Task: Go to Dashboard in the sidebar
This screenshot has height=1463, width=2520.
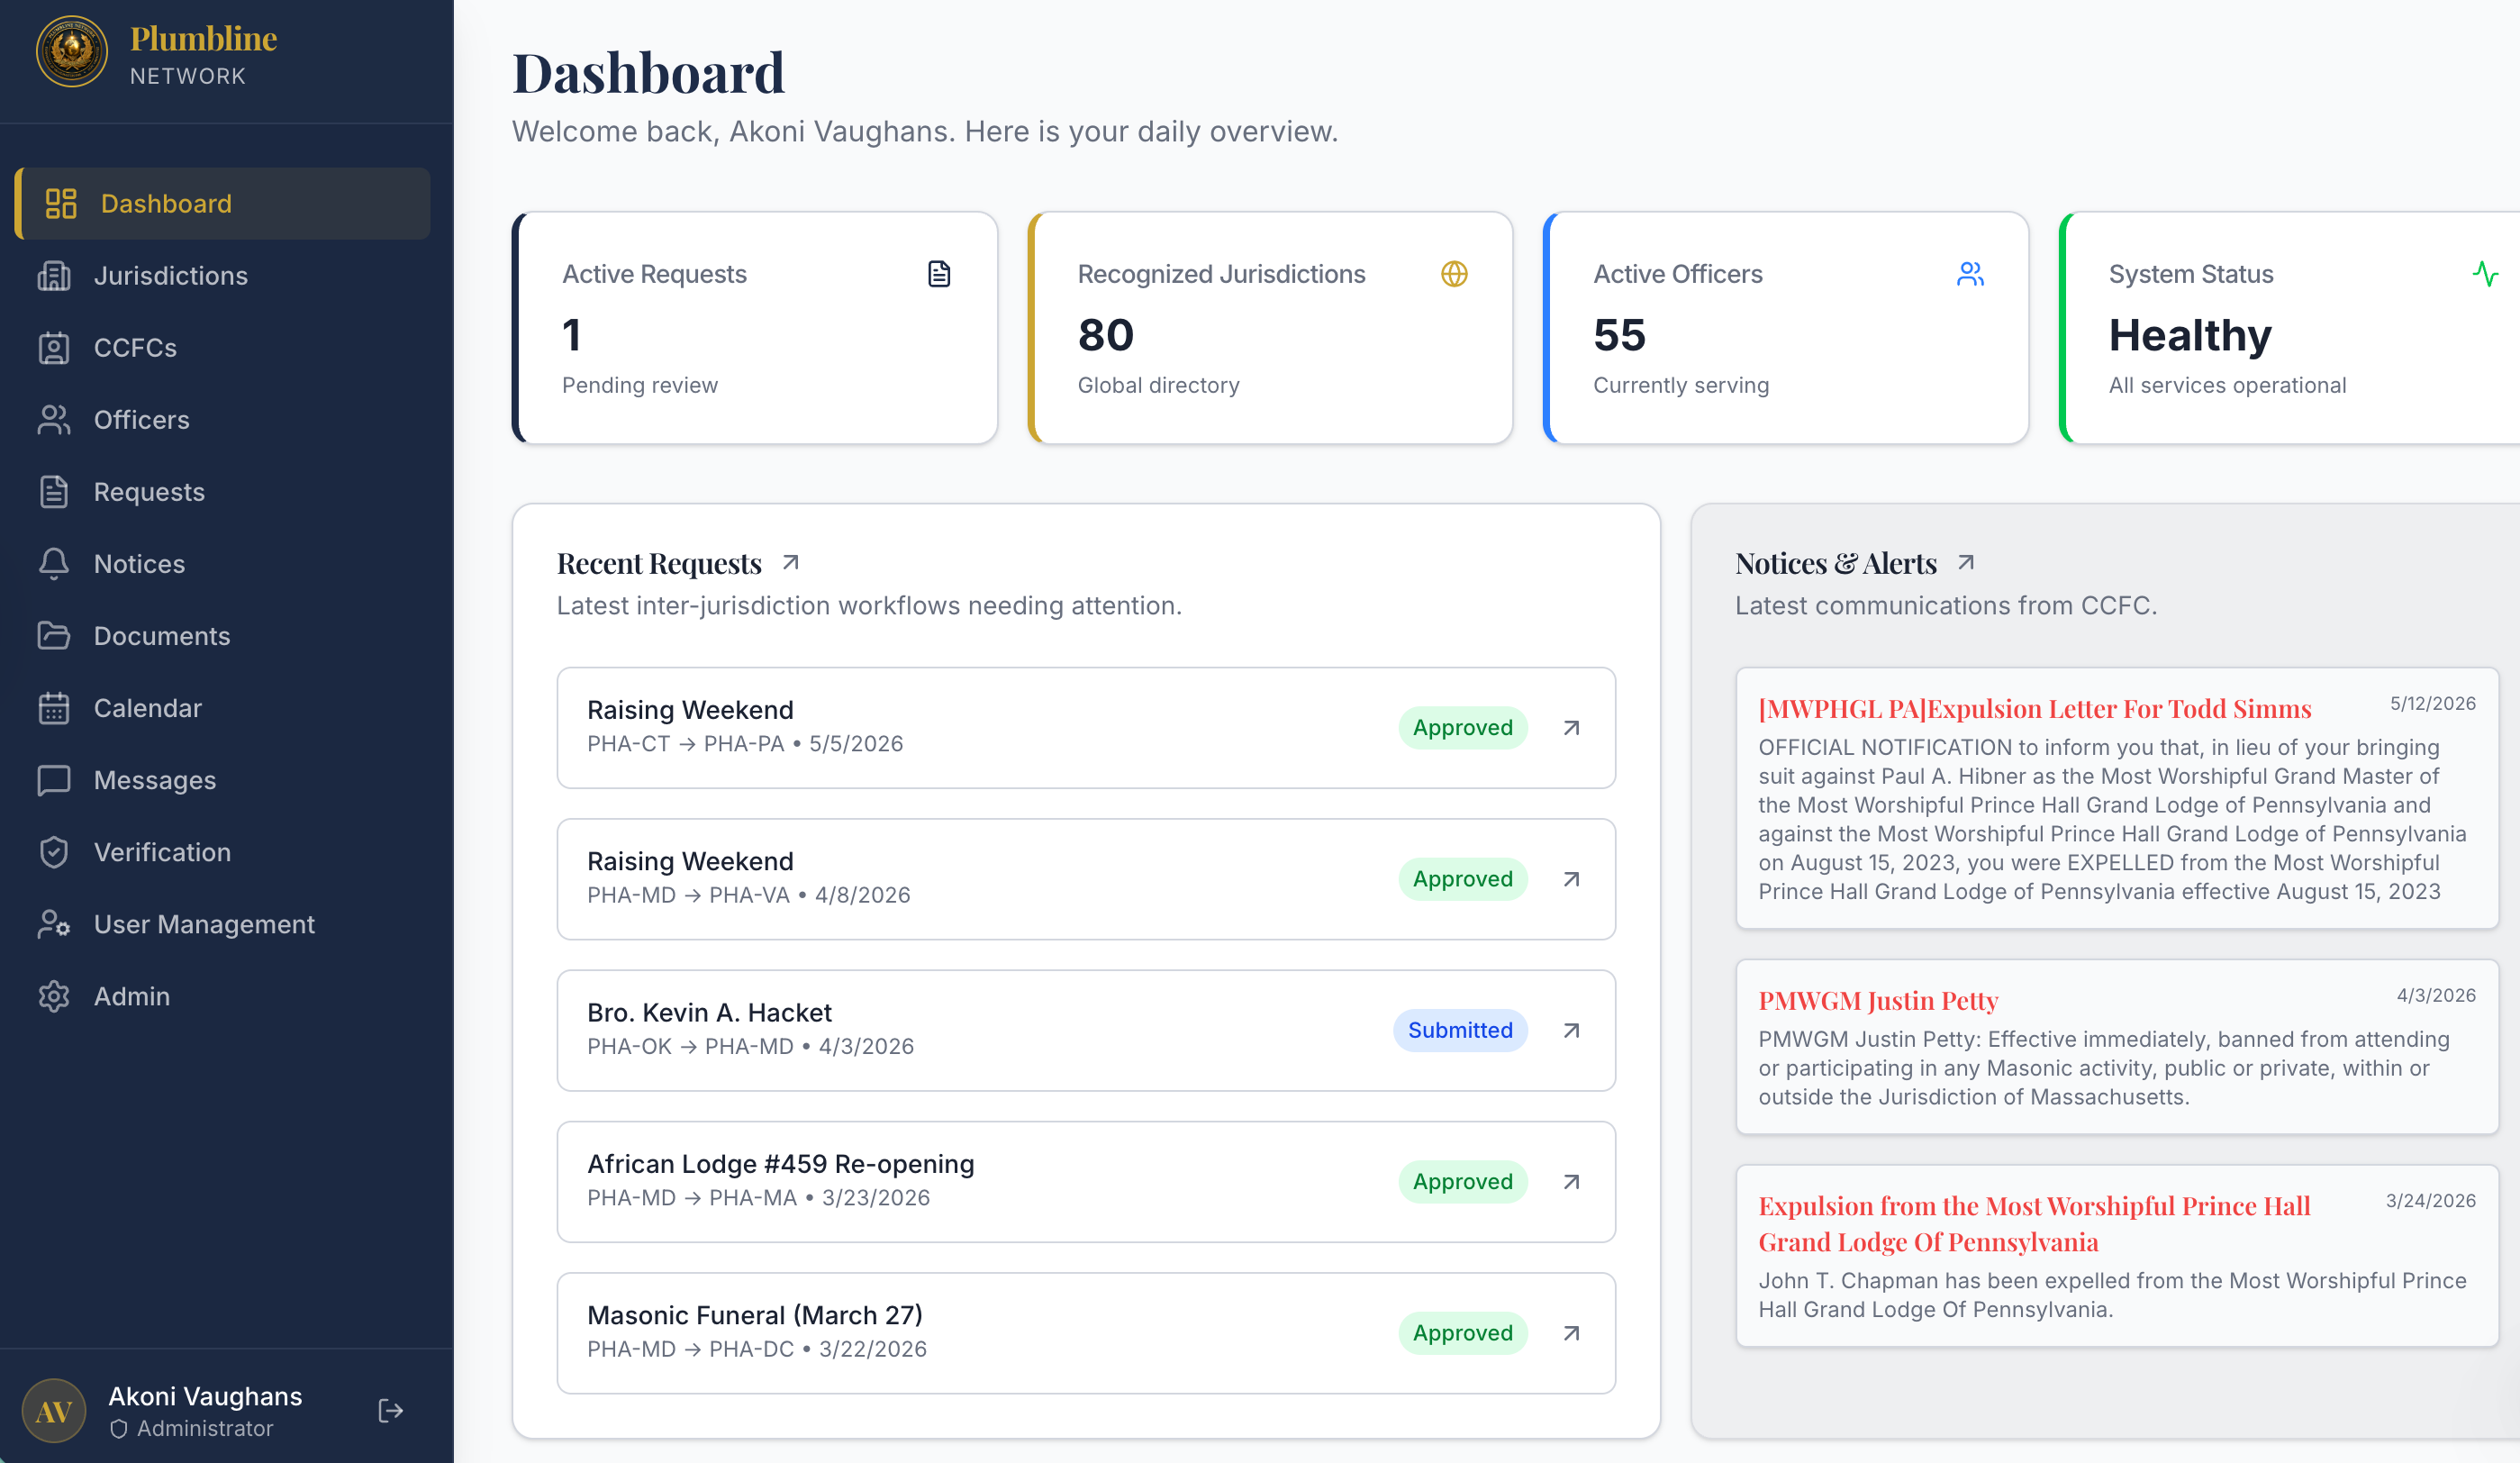Action: coord(223,204)
